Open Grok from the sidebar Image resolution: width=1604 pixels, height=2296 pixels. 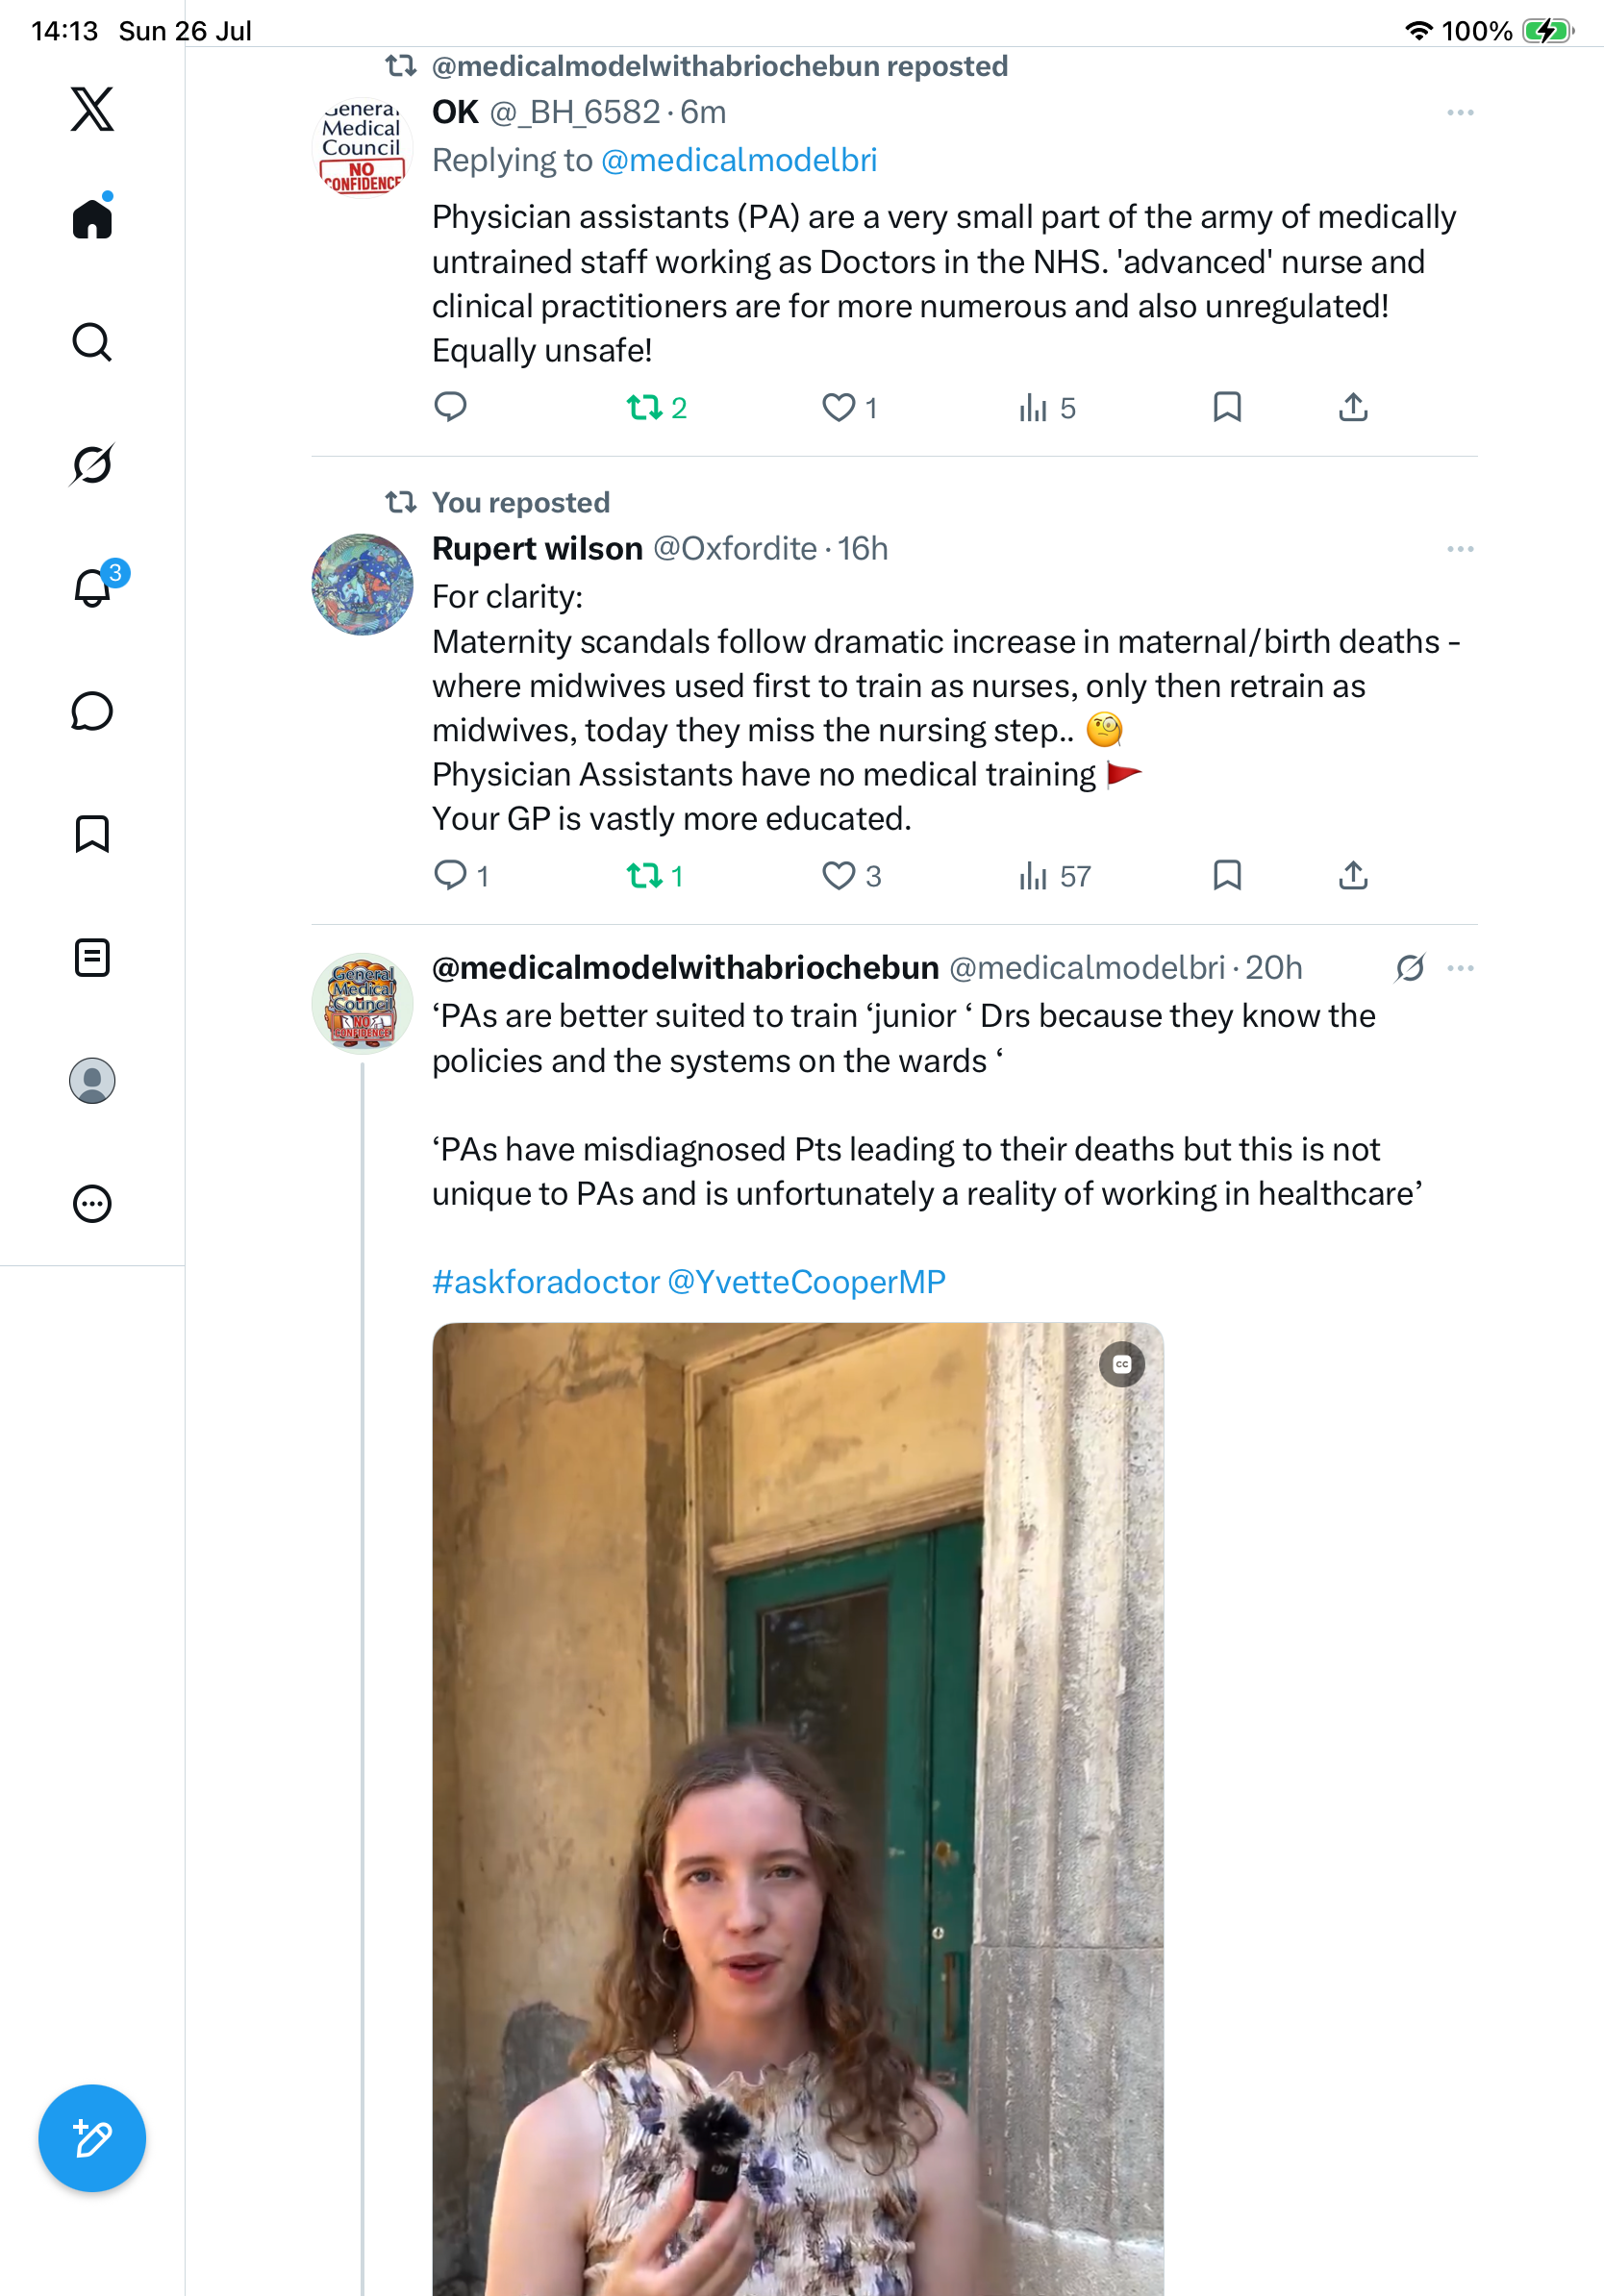pos(92,465)
